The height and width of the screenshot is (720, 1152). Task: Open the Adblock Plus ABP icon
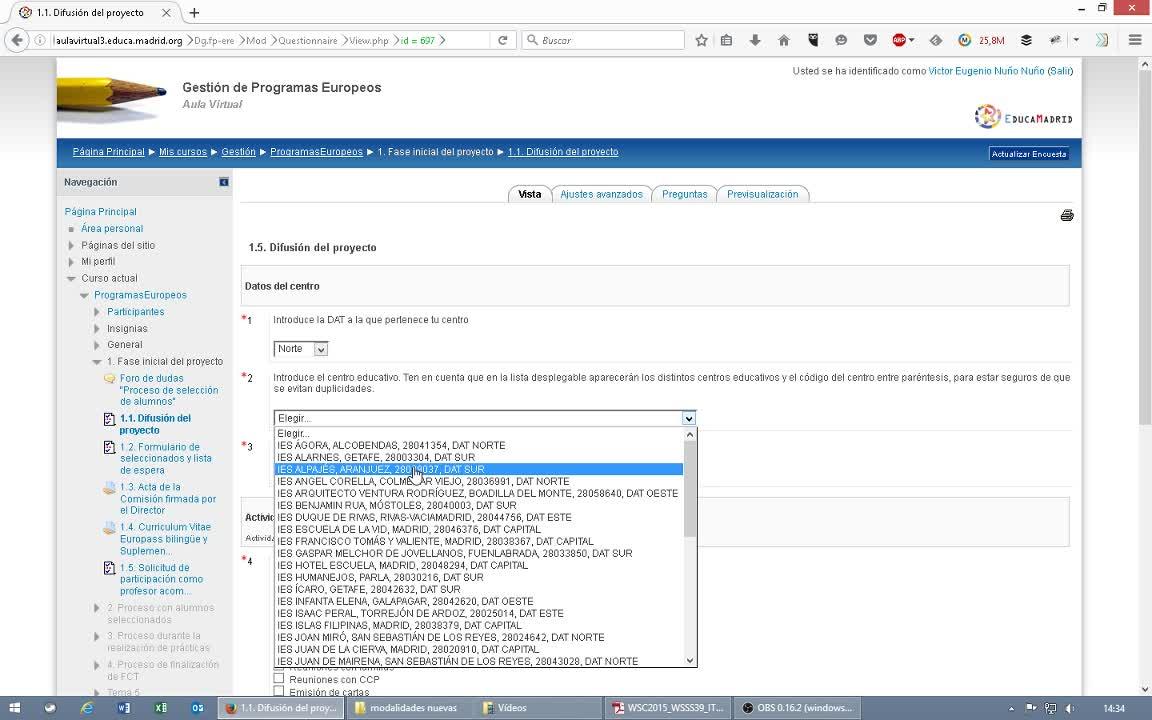point(899,40)
